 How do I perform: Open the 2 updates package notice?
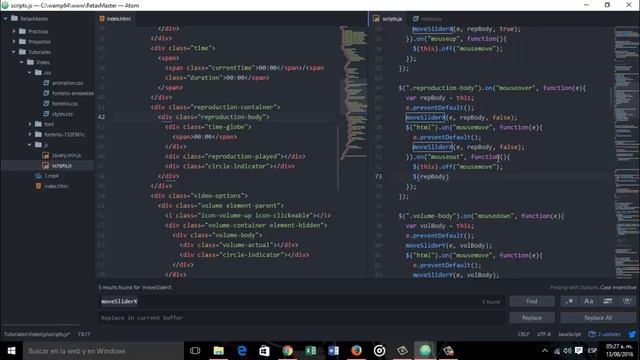click(605, 334)
